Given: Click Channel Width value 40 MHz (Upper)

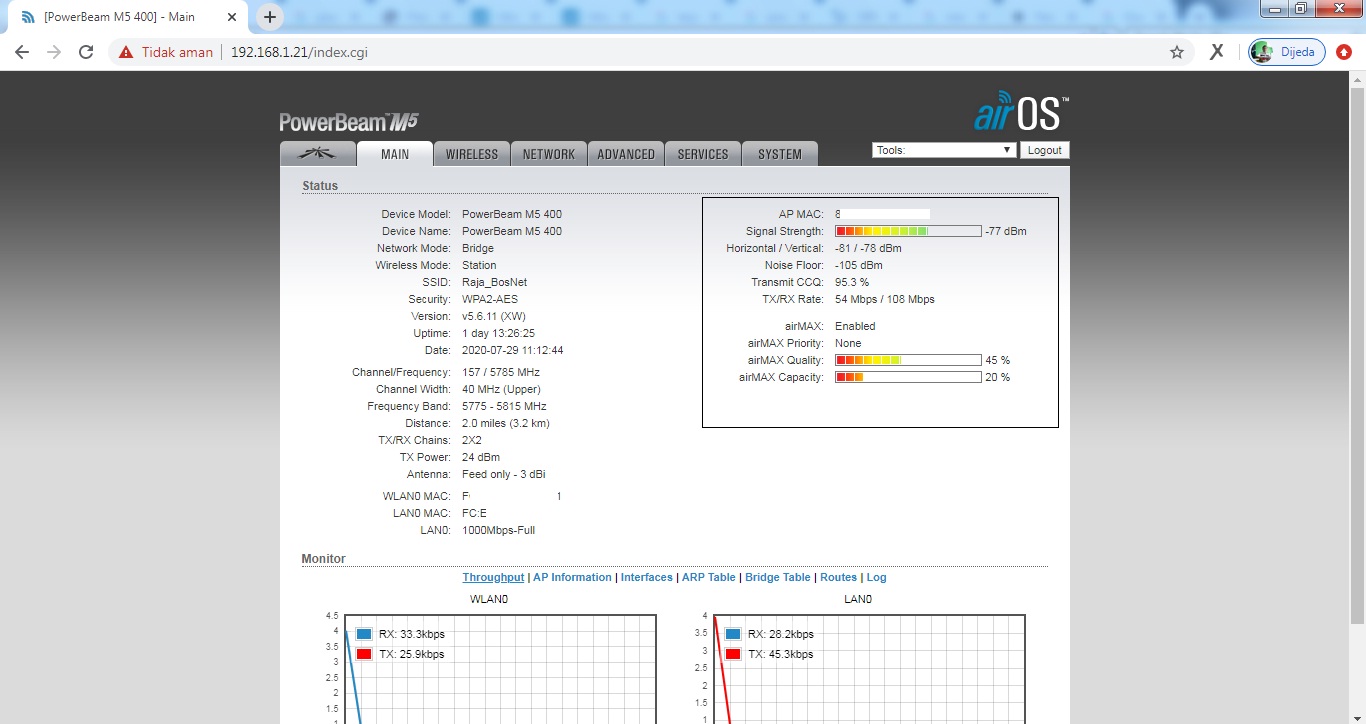Looking at the screenshot, I should [x=501, y=389].
